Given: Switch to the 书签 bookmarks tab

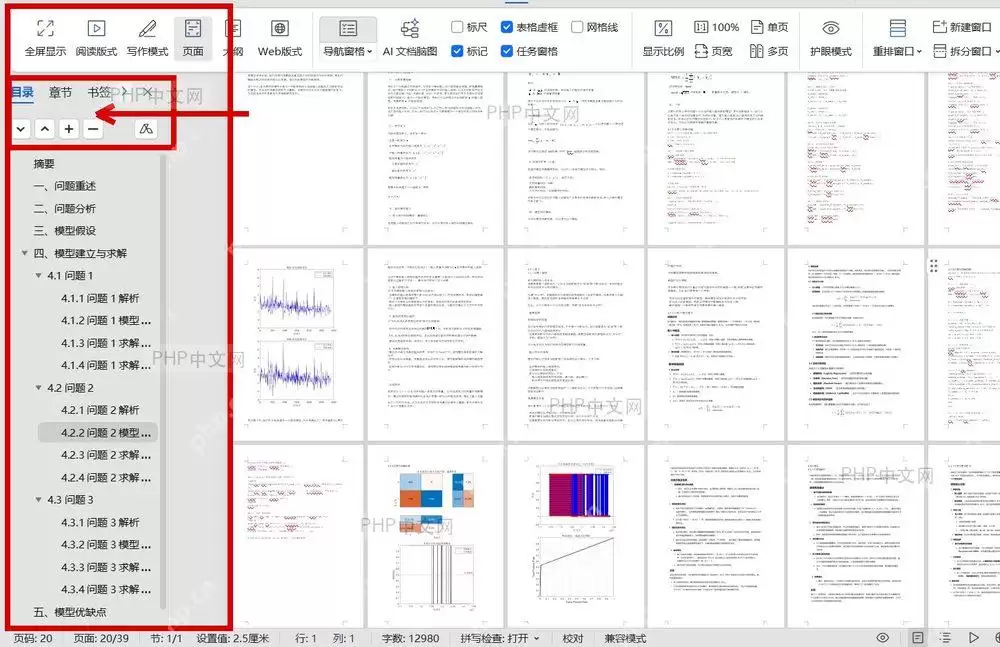Looking at the screenshot, I should 99,93.
